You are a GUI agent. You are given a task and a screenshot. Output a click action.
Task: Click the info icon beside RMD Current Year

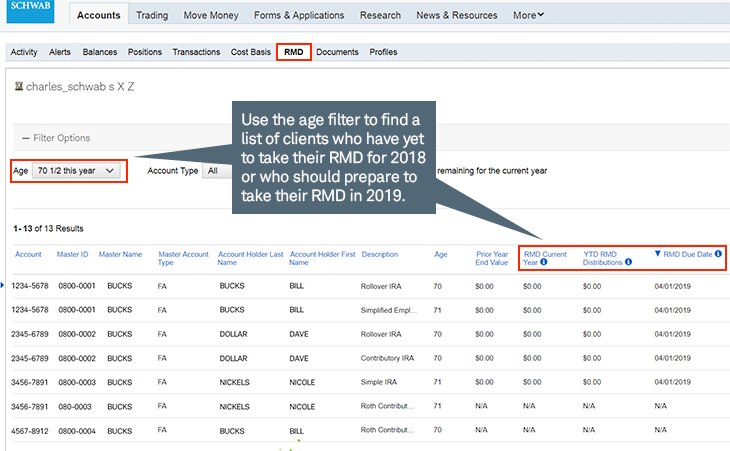pyautogui.click(x=543, y=262)
